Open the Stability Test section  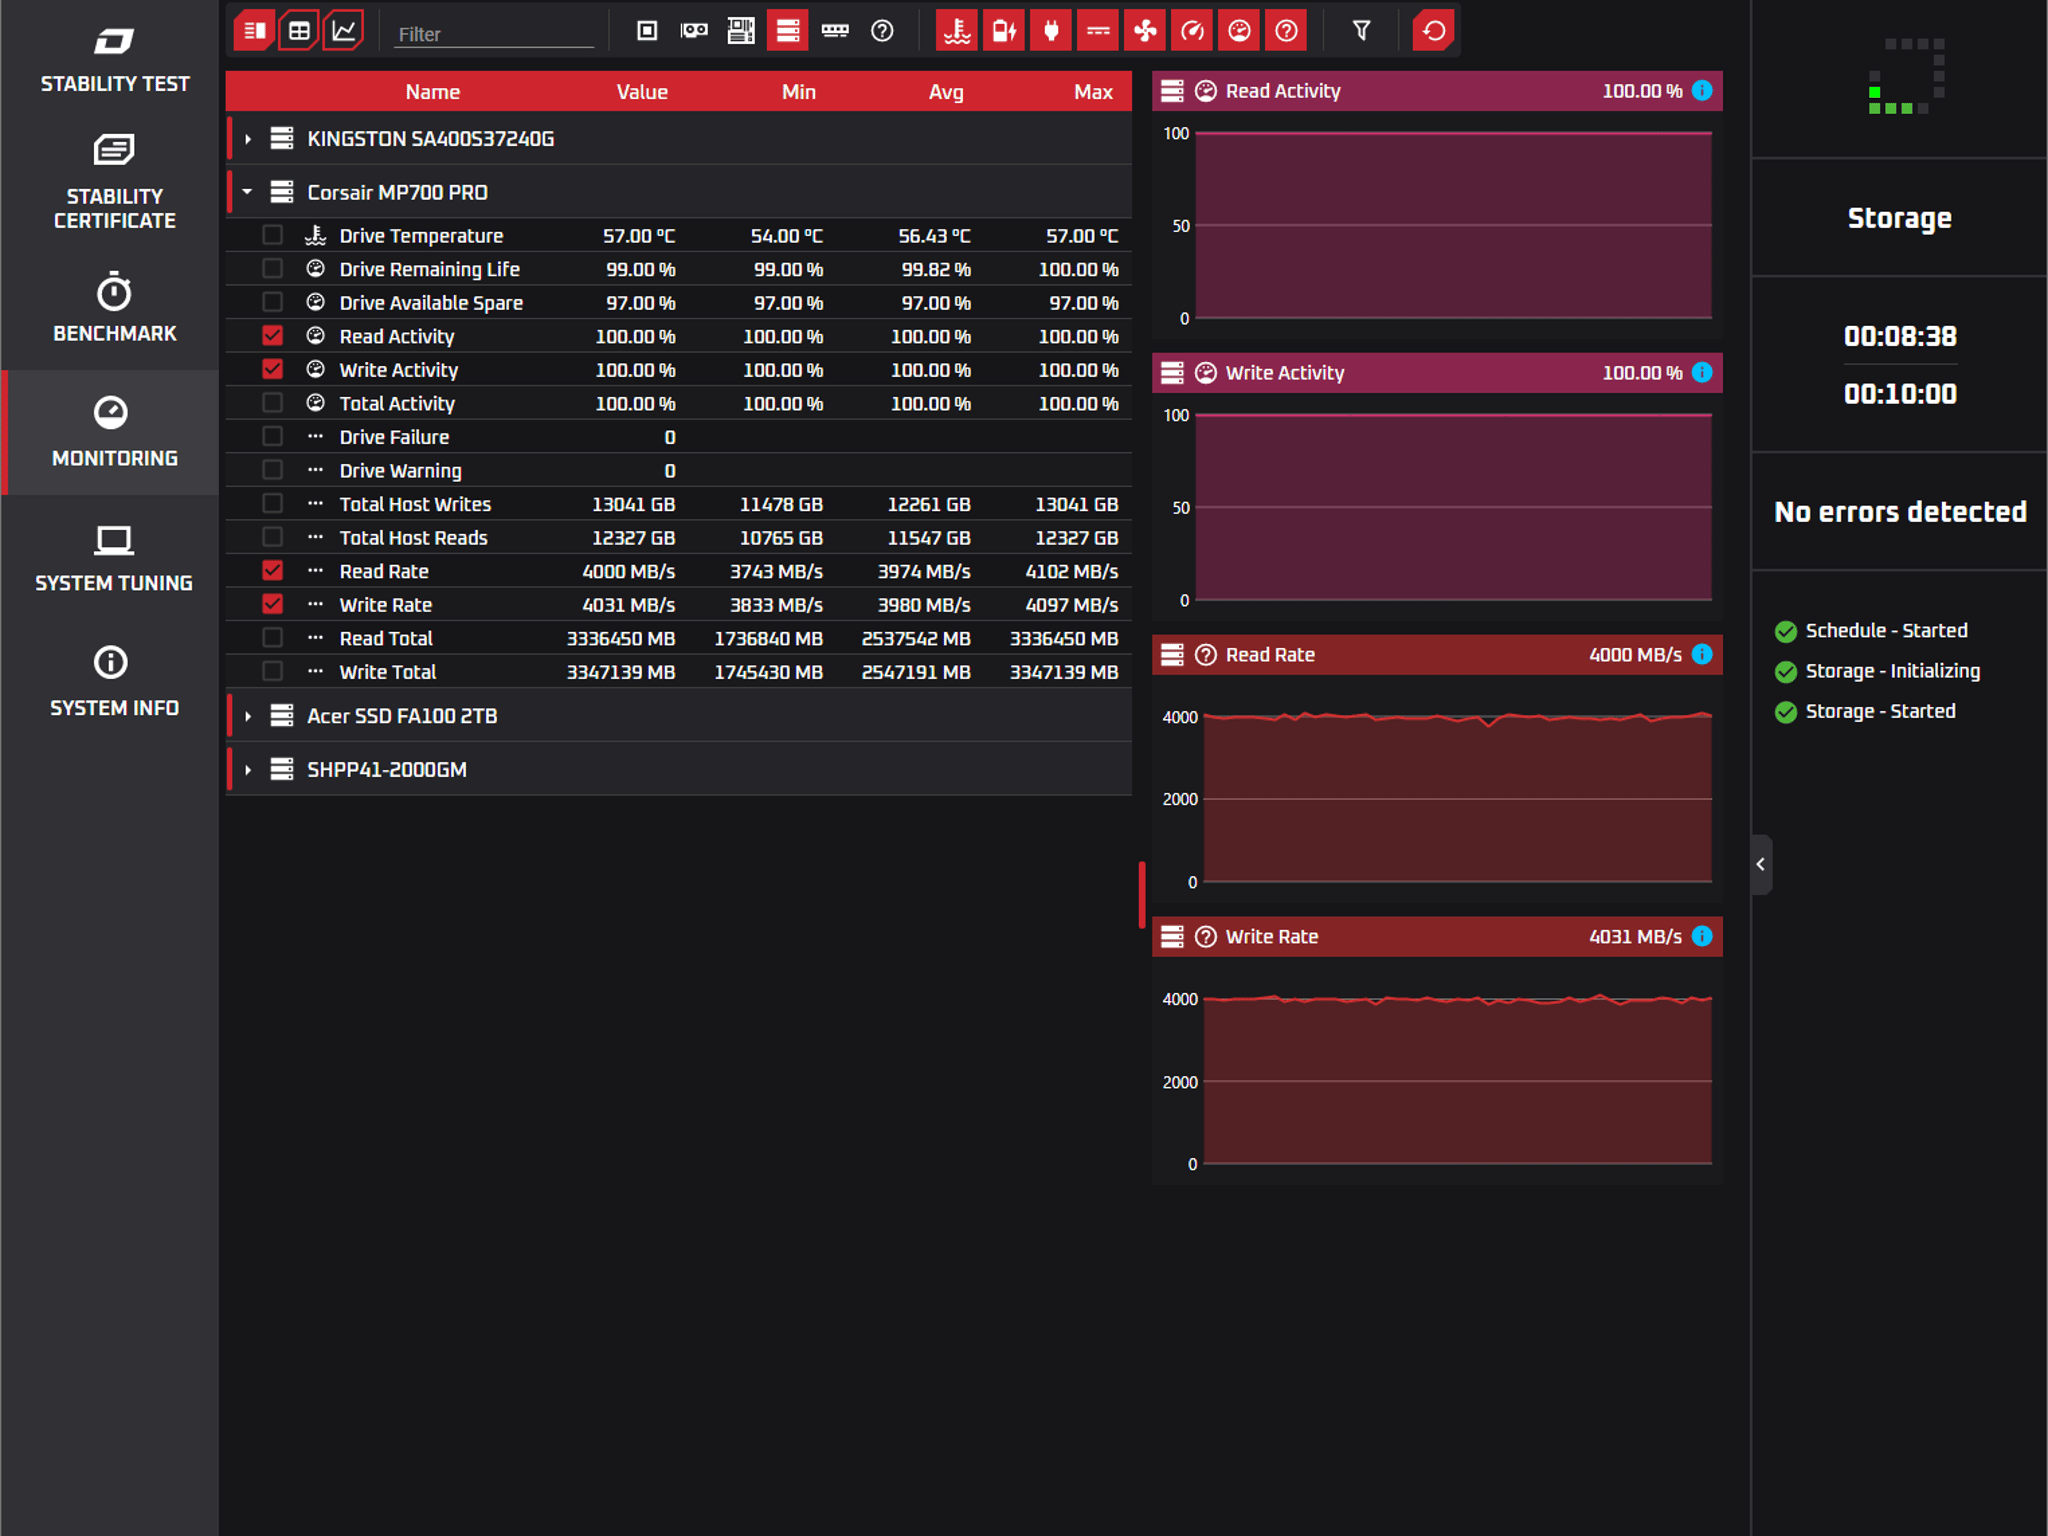pyautogui.click(x=114, y=60)
